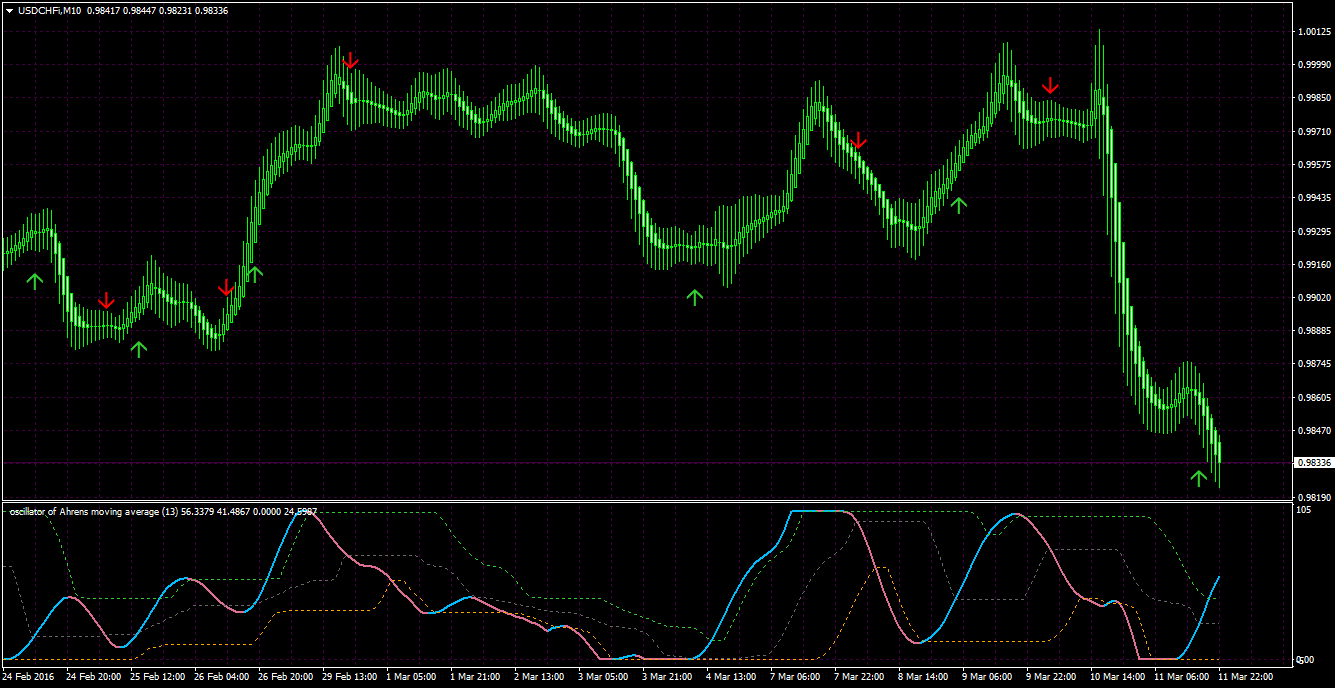1335x688 pixels.
Task: Click the 0.98190 price axis label
Action: click(x=1313, y=497)
